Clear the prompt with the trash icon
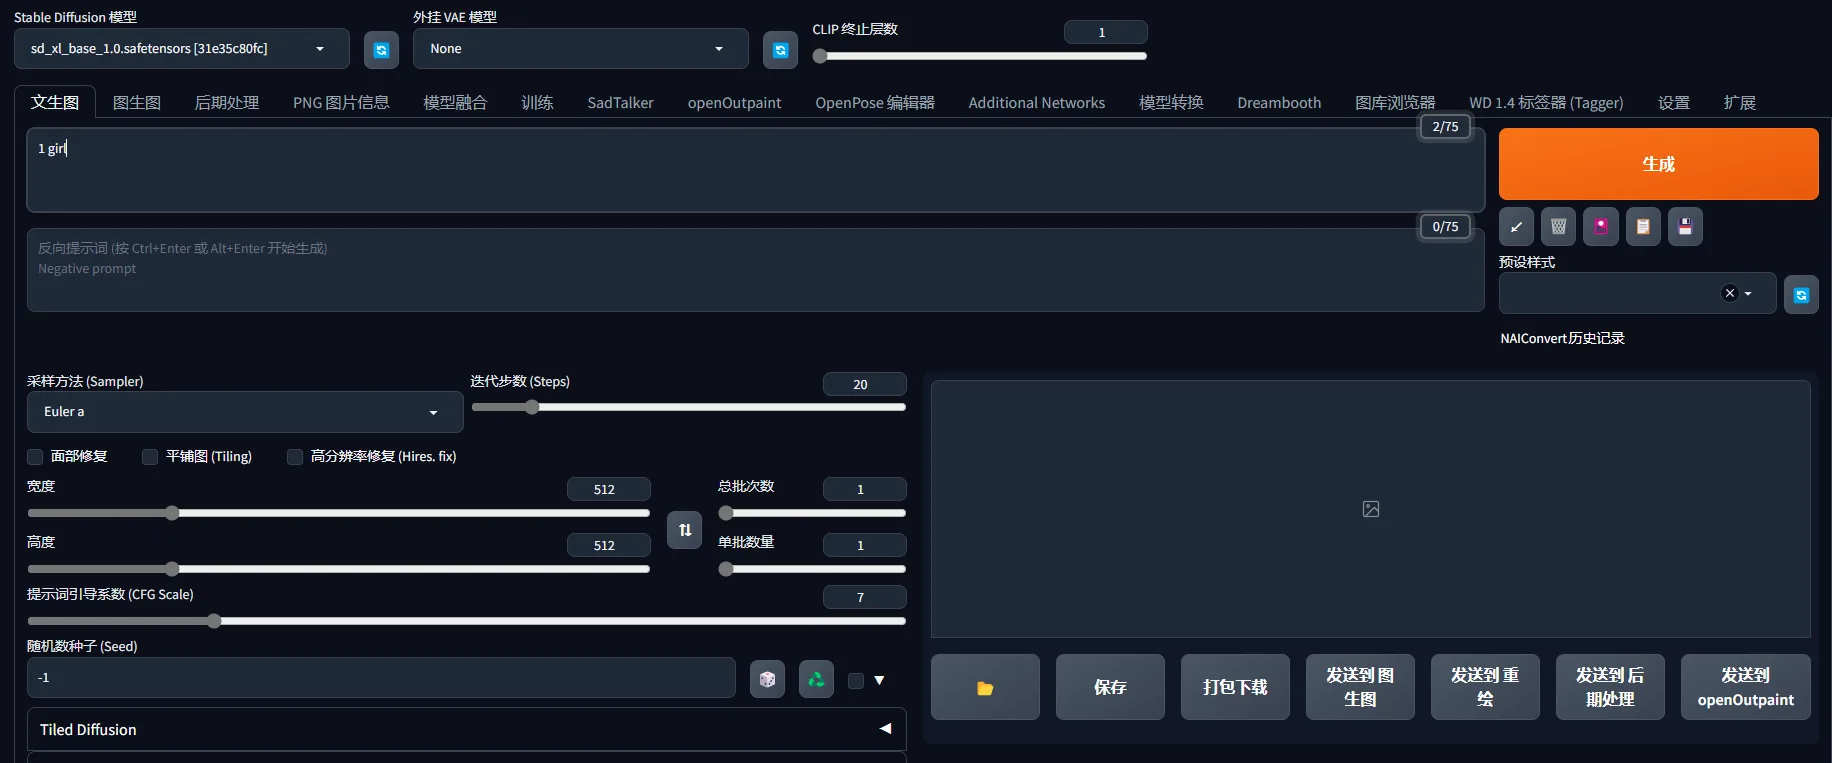 tap(1558, 227)
